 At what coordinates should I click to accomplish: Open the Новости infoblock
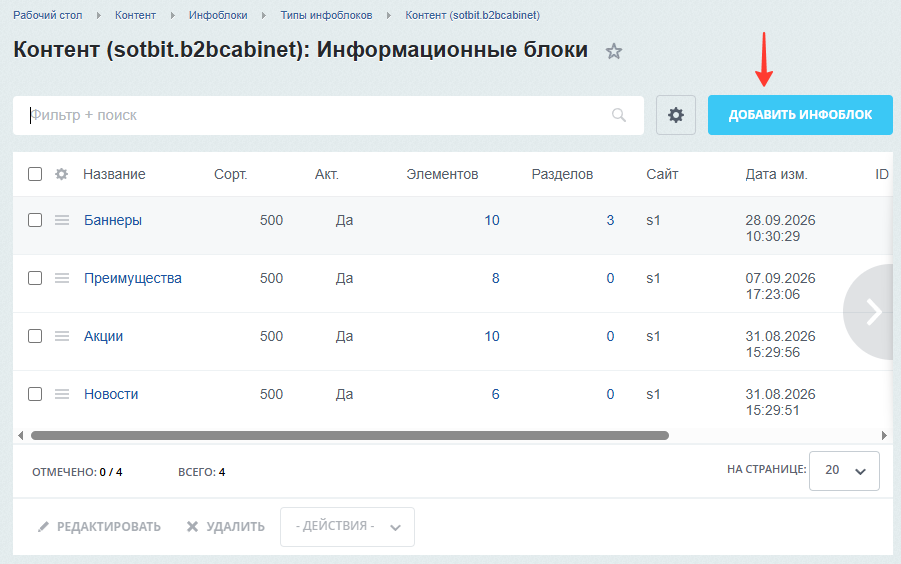pyautogui.click(x=111, y=394)
